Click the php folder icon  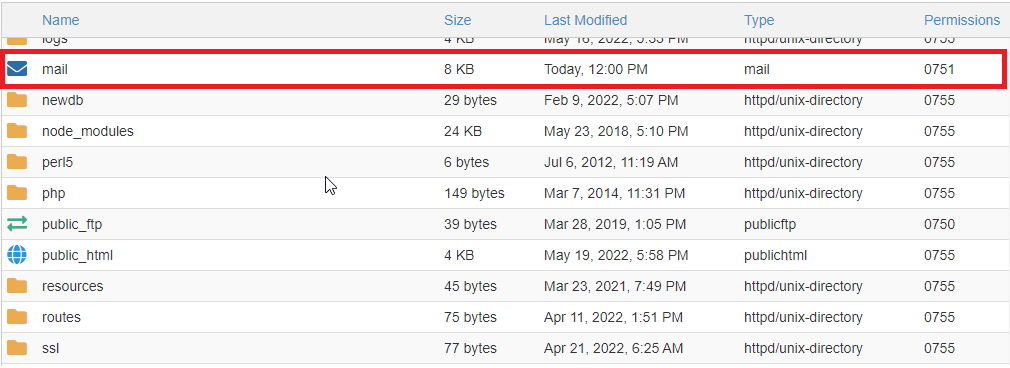(17, 193)
